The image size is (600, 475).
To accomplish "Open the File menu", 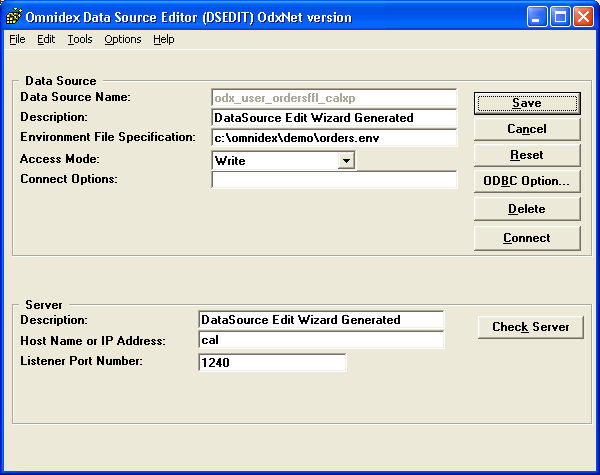I will 17,39.
